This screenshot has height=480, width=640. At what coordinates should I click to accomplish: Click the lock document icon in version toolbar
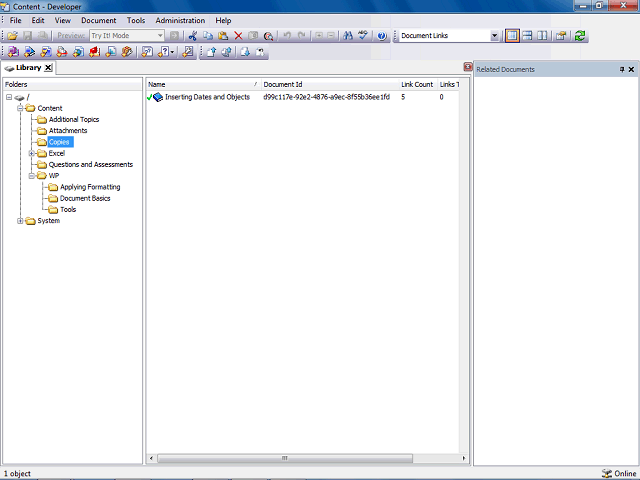[x=260, y=52]
